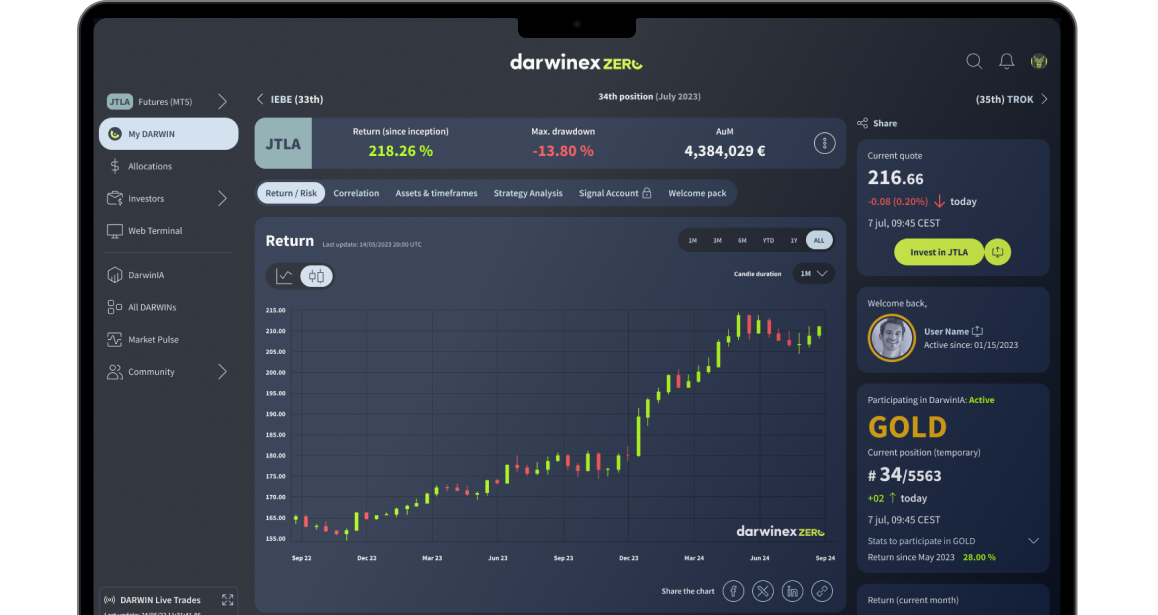Click the 28.00 % return since May 2023
This screenshot has height=615, width=1158.
tap(979, 557)
